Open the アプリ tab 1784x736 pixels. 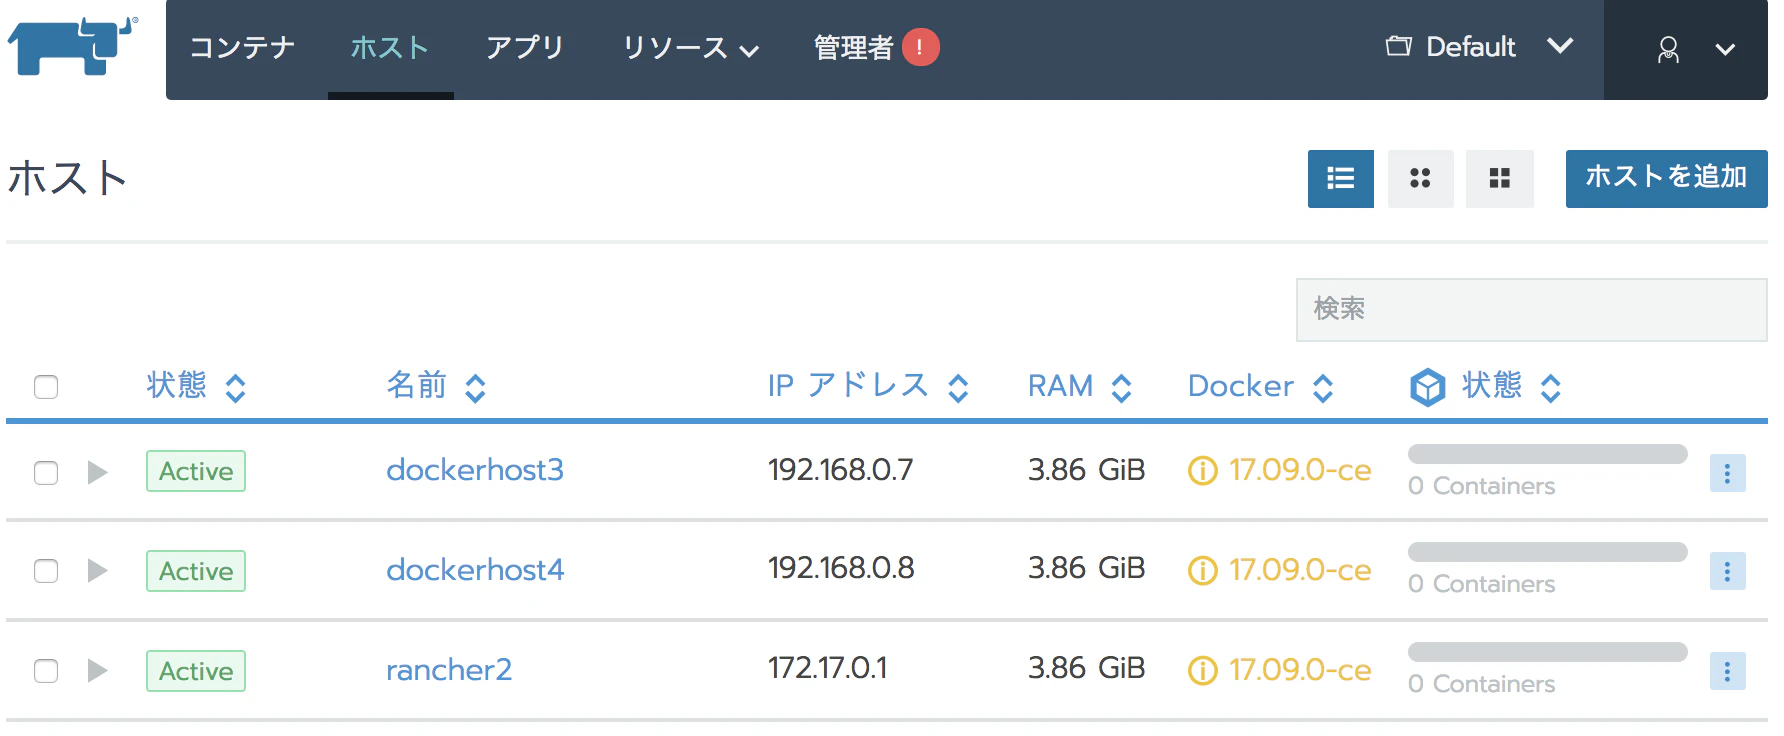(x=525, y=48)
